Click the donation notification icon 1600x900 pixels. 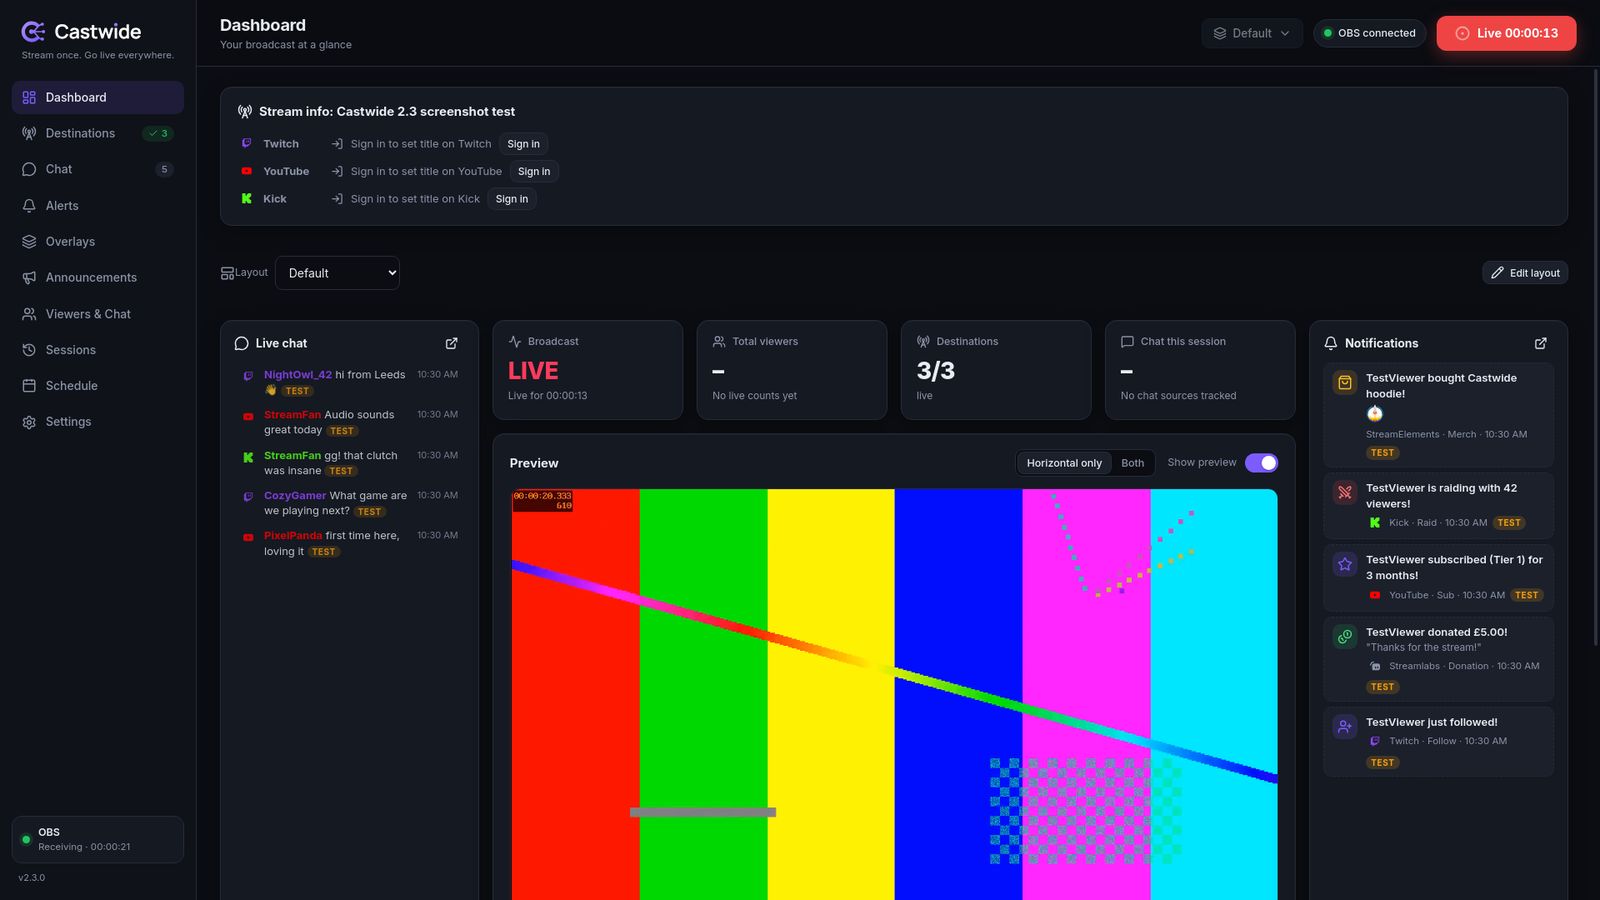pyautogui.click(x=1345, y=636)
